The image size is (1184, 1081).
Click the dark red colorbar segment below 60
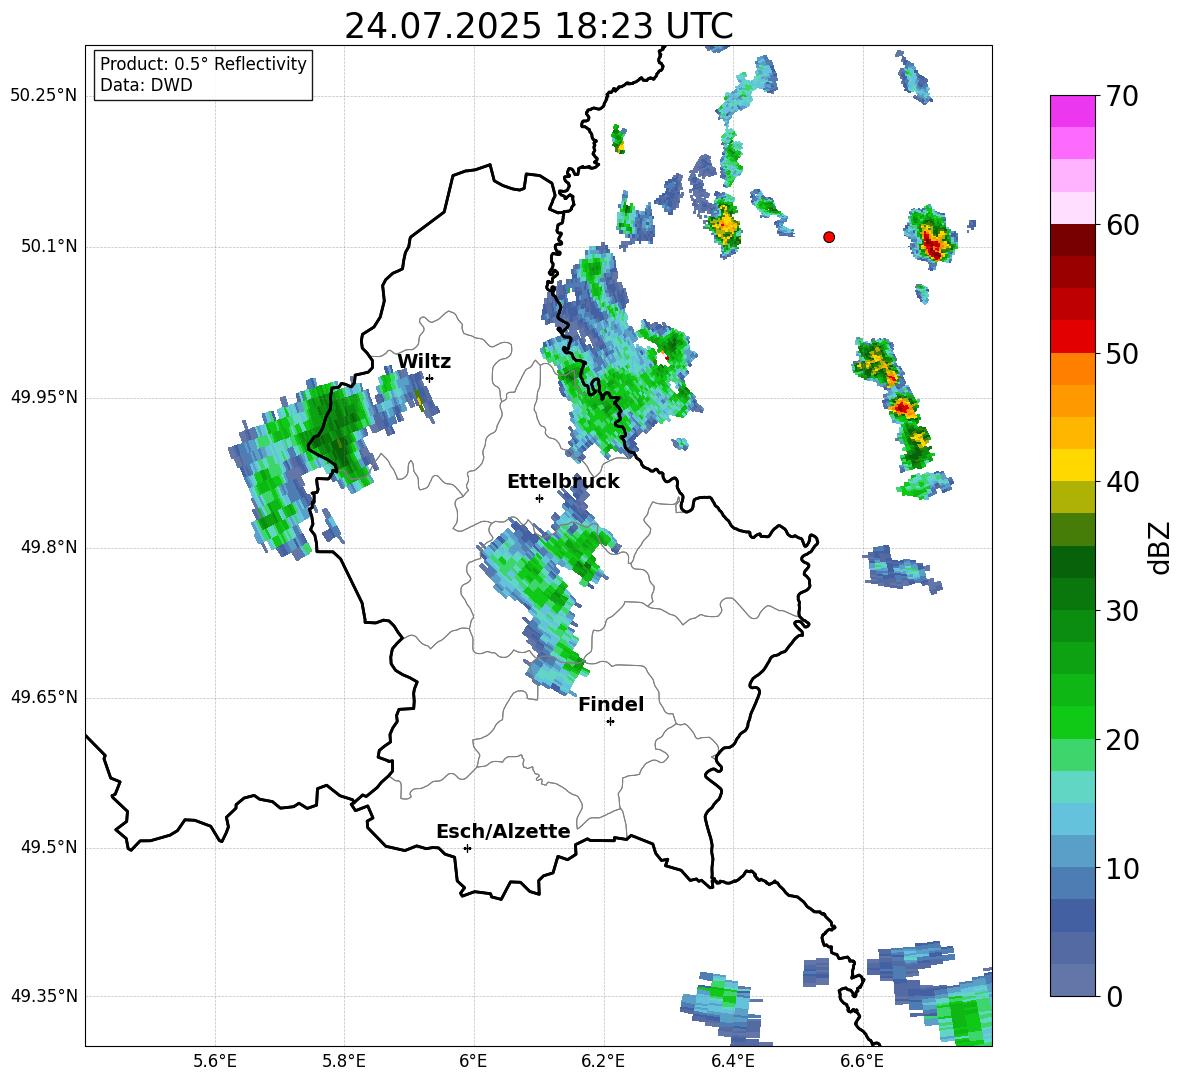coord(1072,239)
